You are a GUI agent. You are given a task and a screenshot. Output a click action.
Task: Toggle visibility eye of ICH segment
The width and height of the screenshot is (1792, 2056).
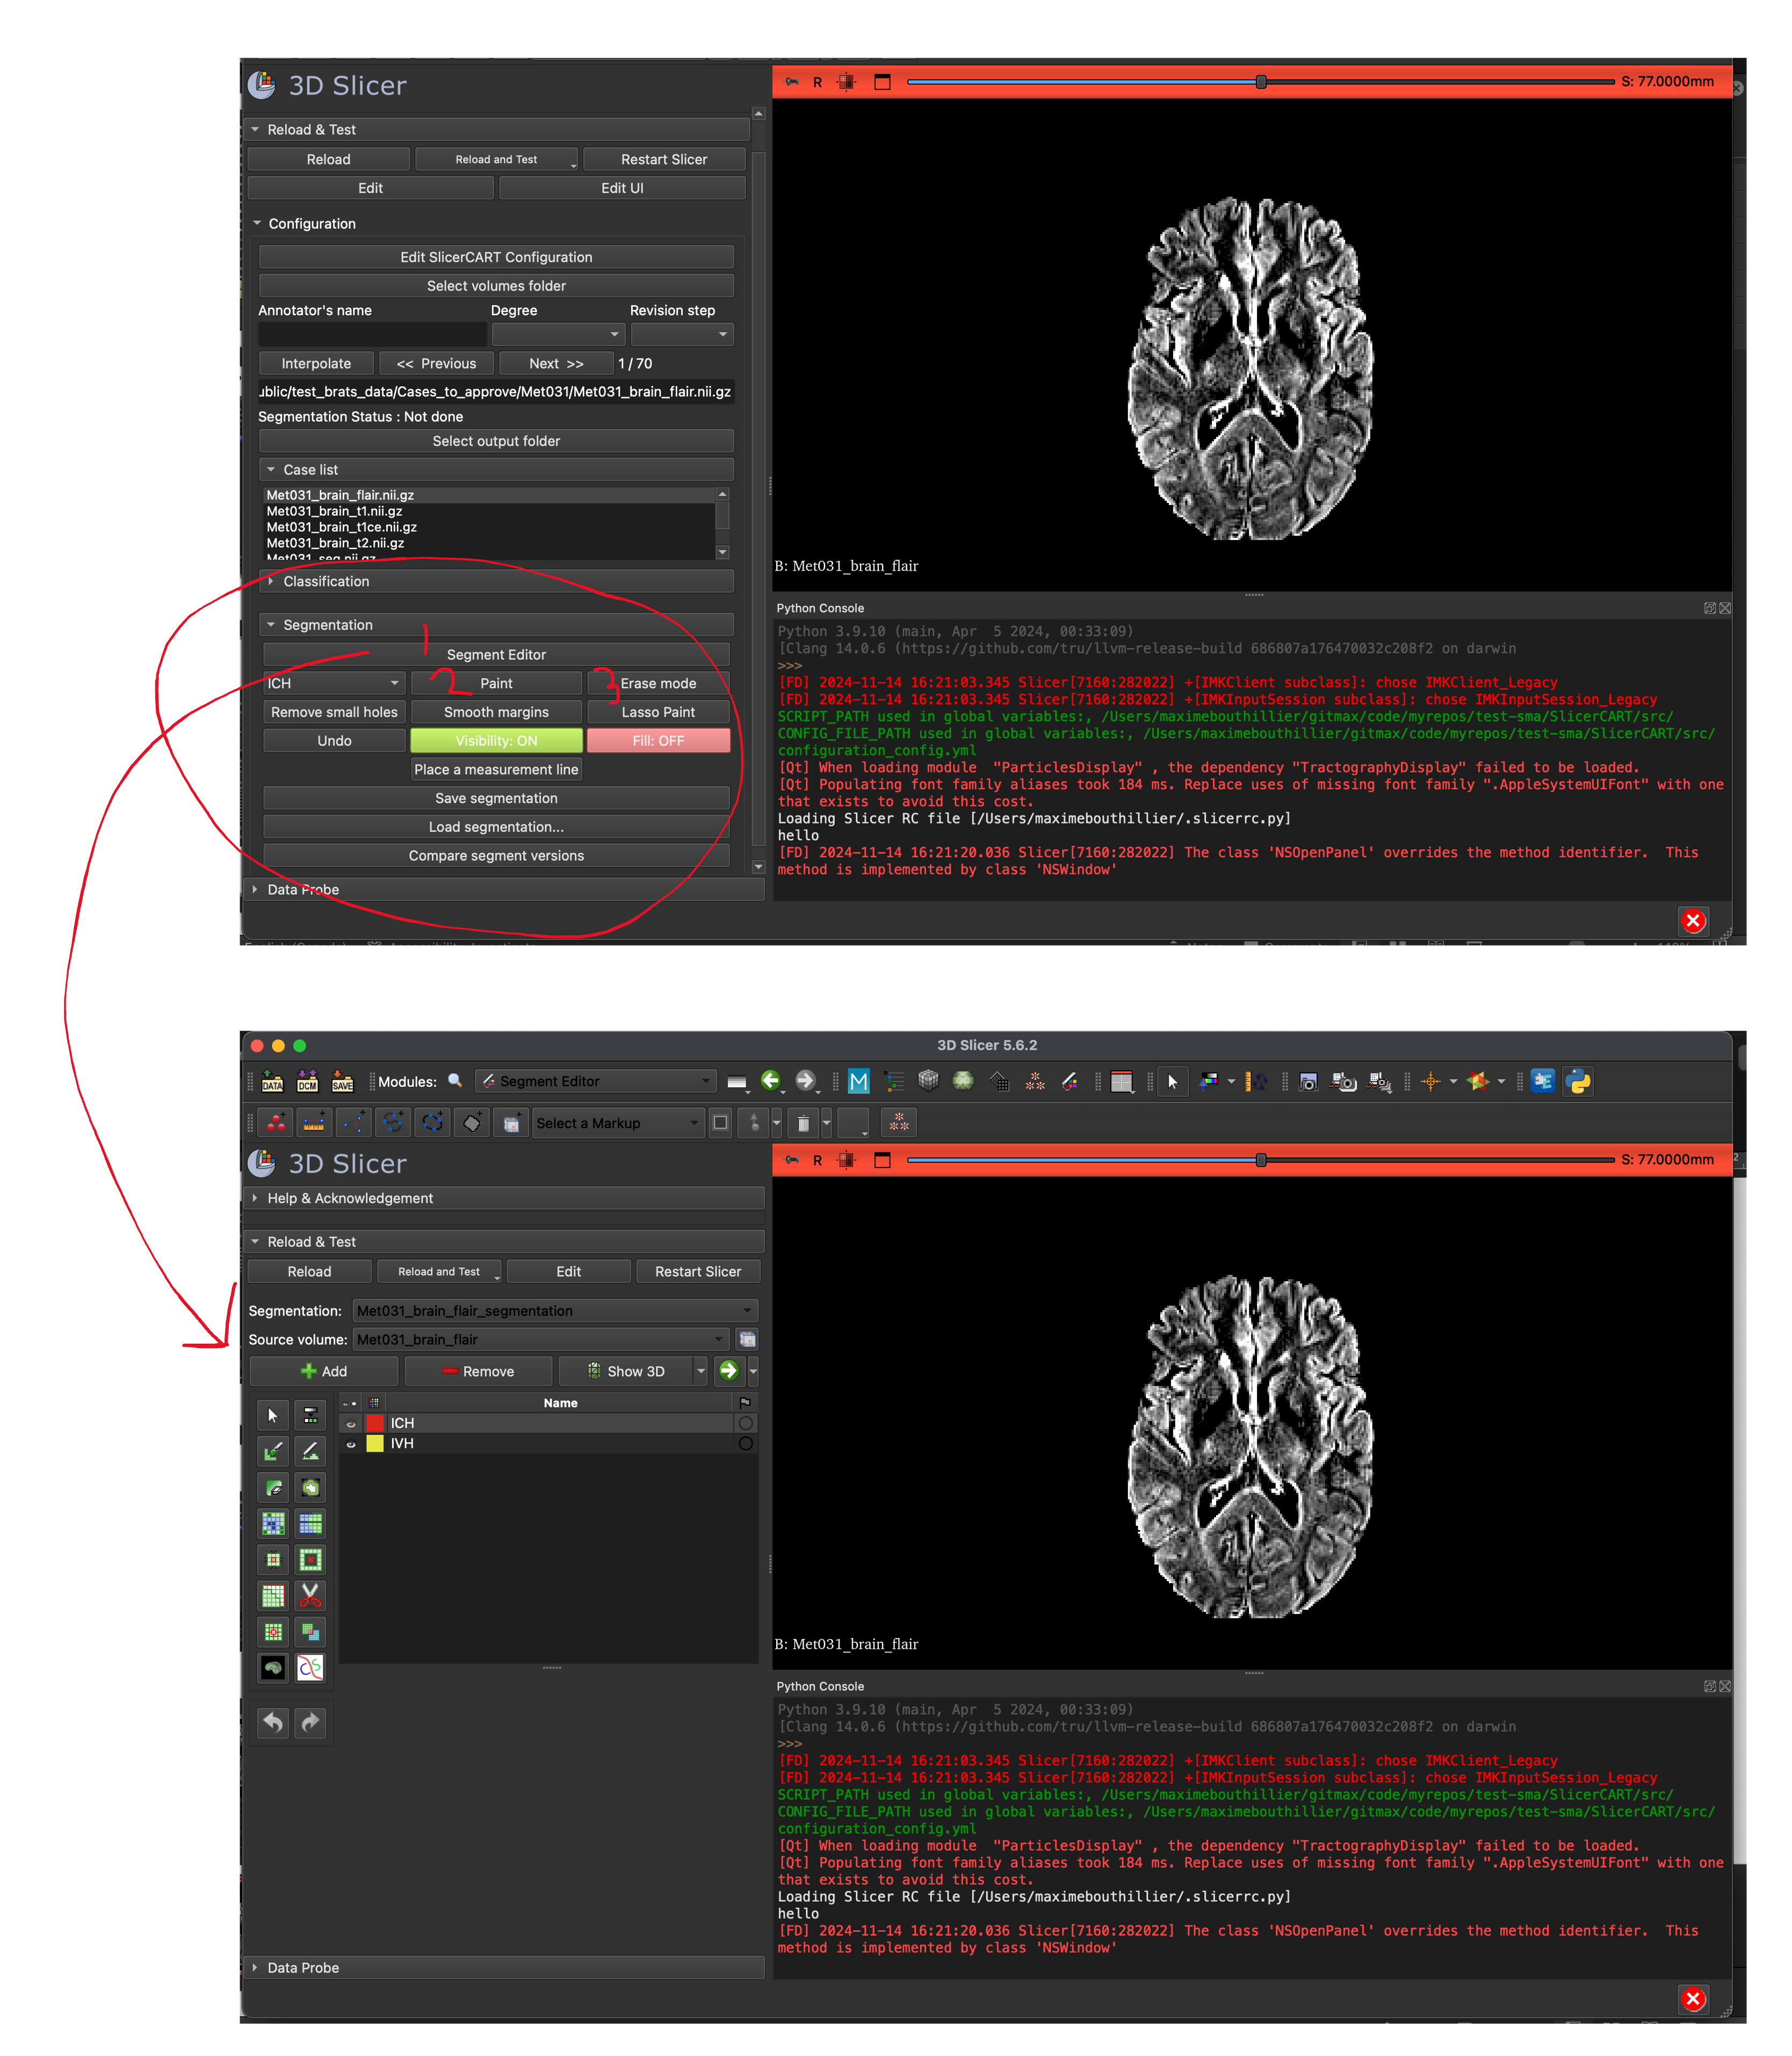click(x=351, y=1423)
